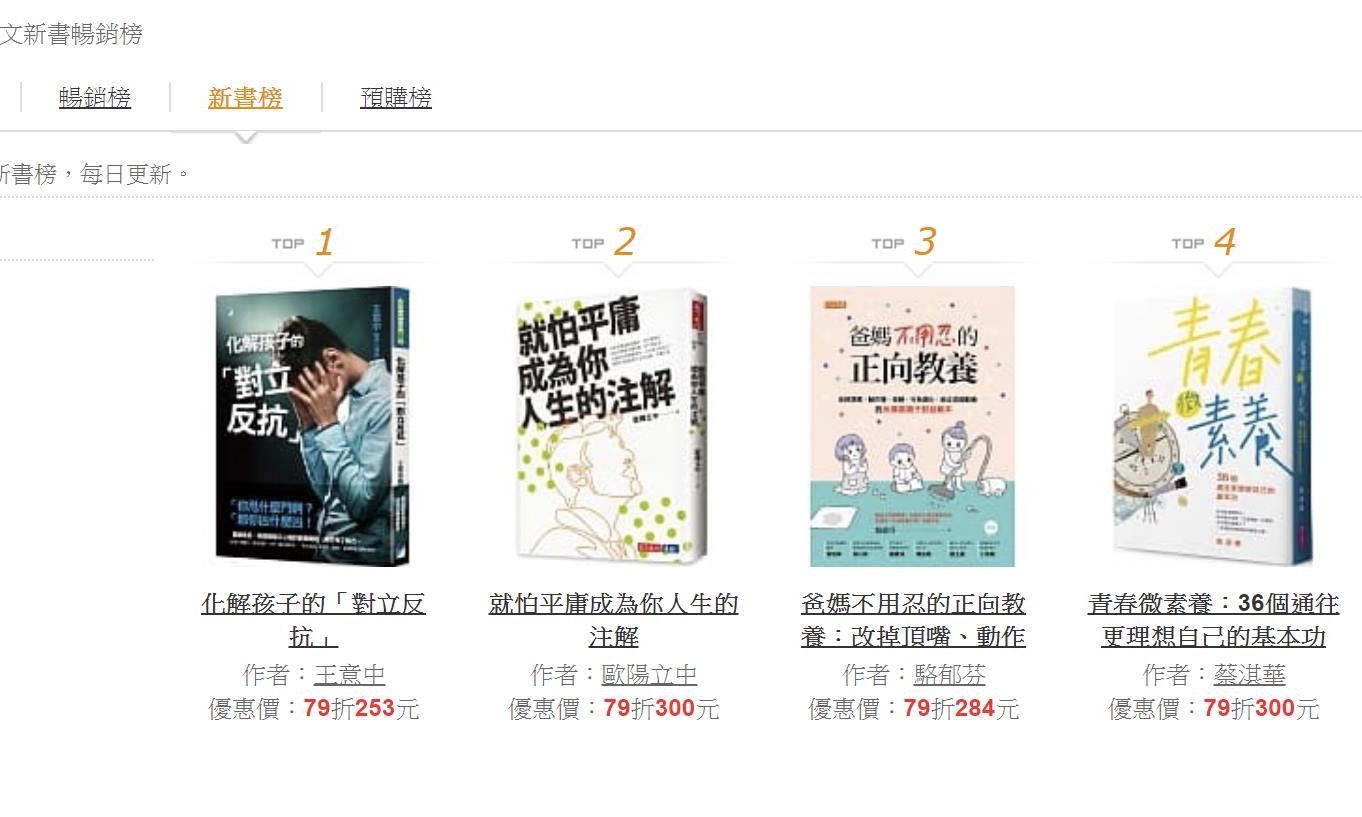Visit author 駱郁芬's link
The width and height of the screenshot is (1362, 817).
click(950, 675)
